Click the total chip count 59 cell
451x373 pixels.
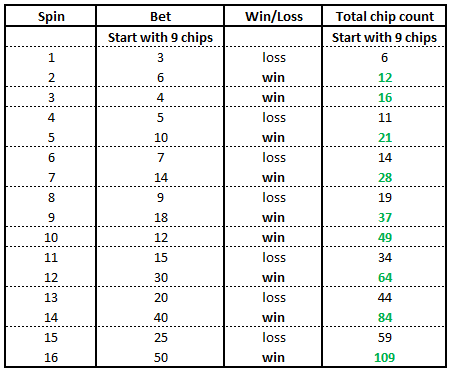(x=385, y=337)
